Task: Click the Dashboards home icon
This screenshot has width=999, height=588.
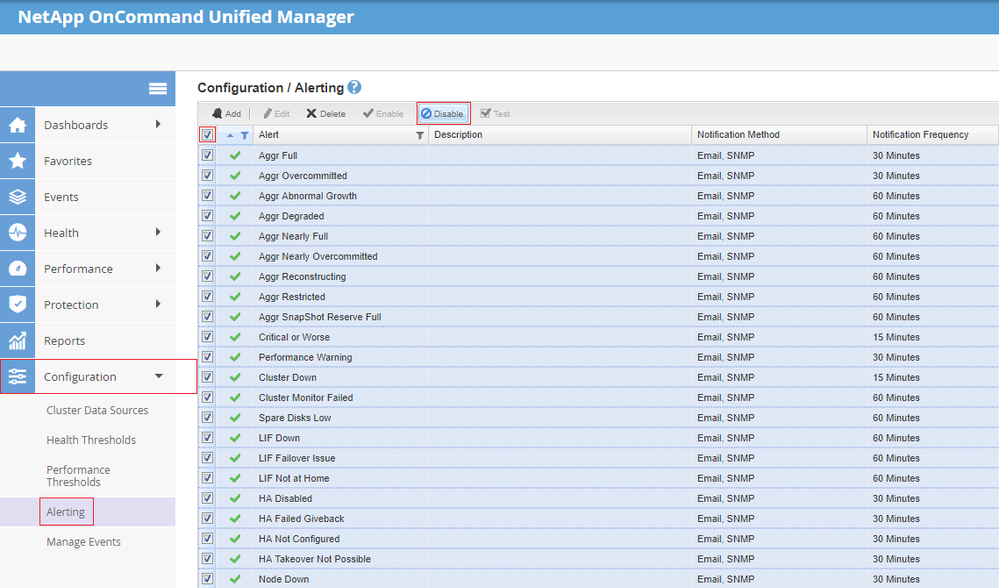Action: tap(18, 125)
